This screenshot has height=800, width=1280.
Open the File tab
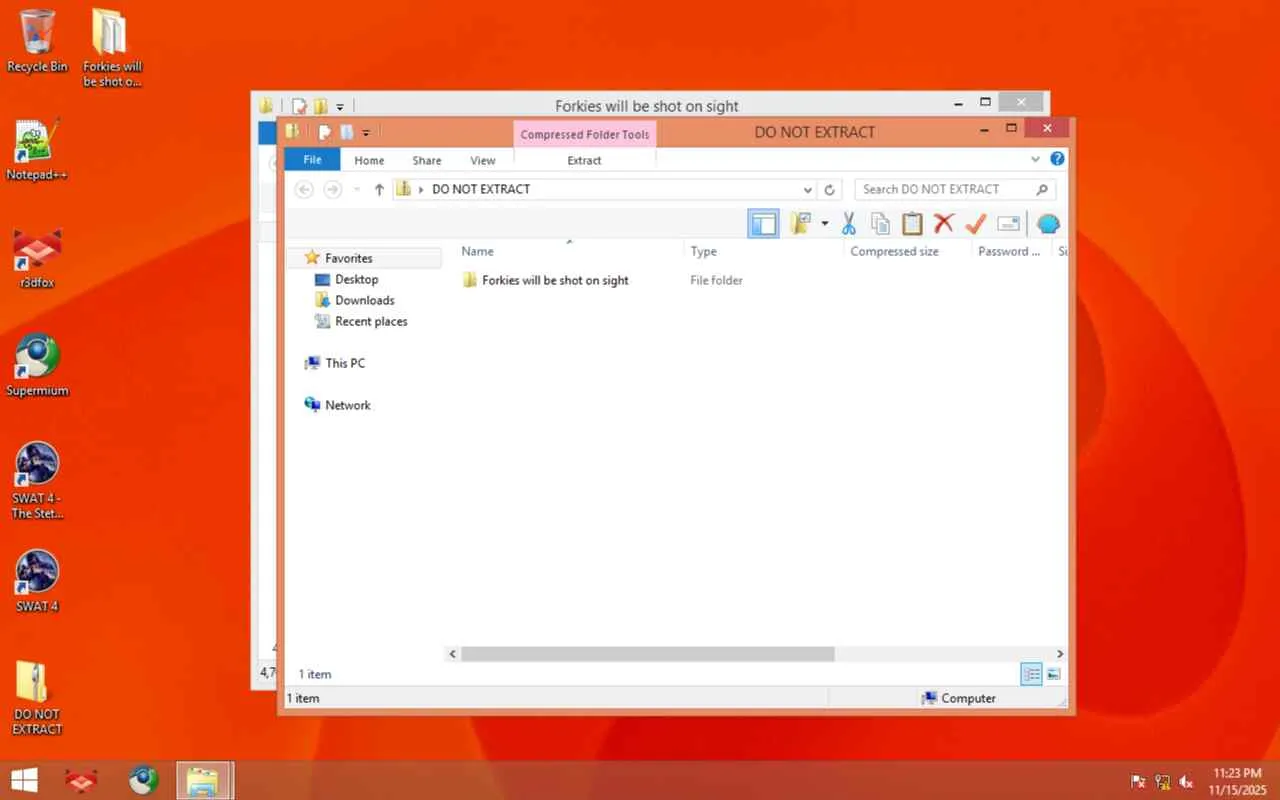312,160
